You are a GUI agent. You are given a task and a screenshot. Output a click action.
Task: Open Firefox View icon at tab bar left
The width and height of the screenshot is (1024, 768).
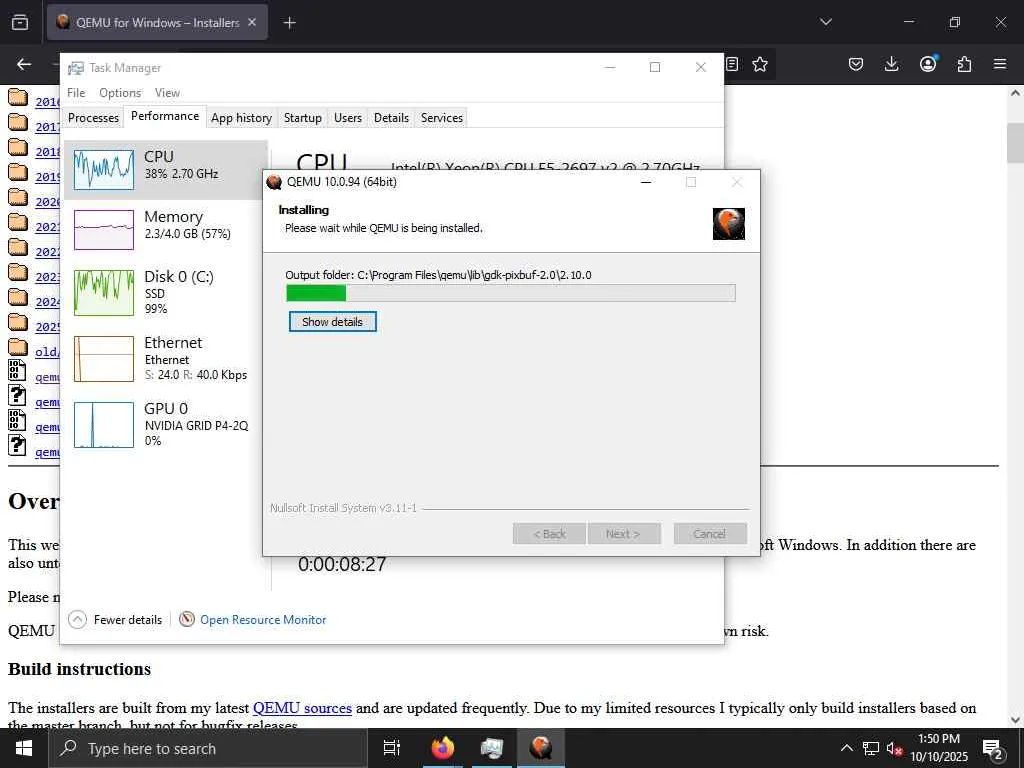[x=20, y=22]
